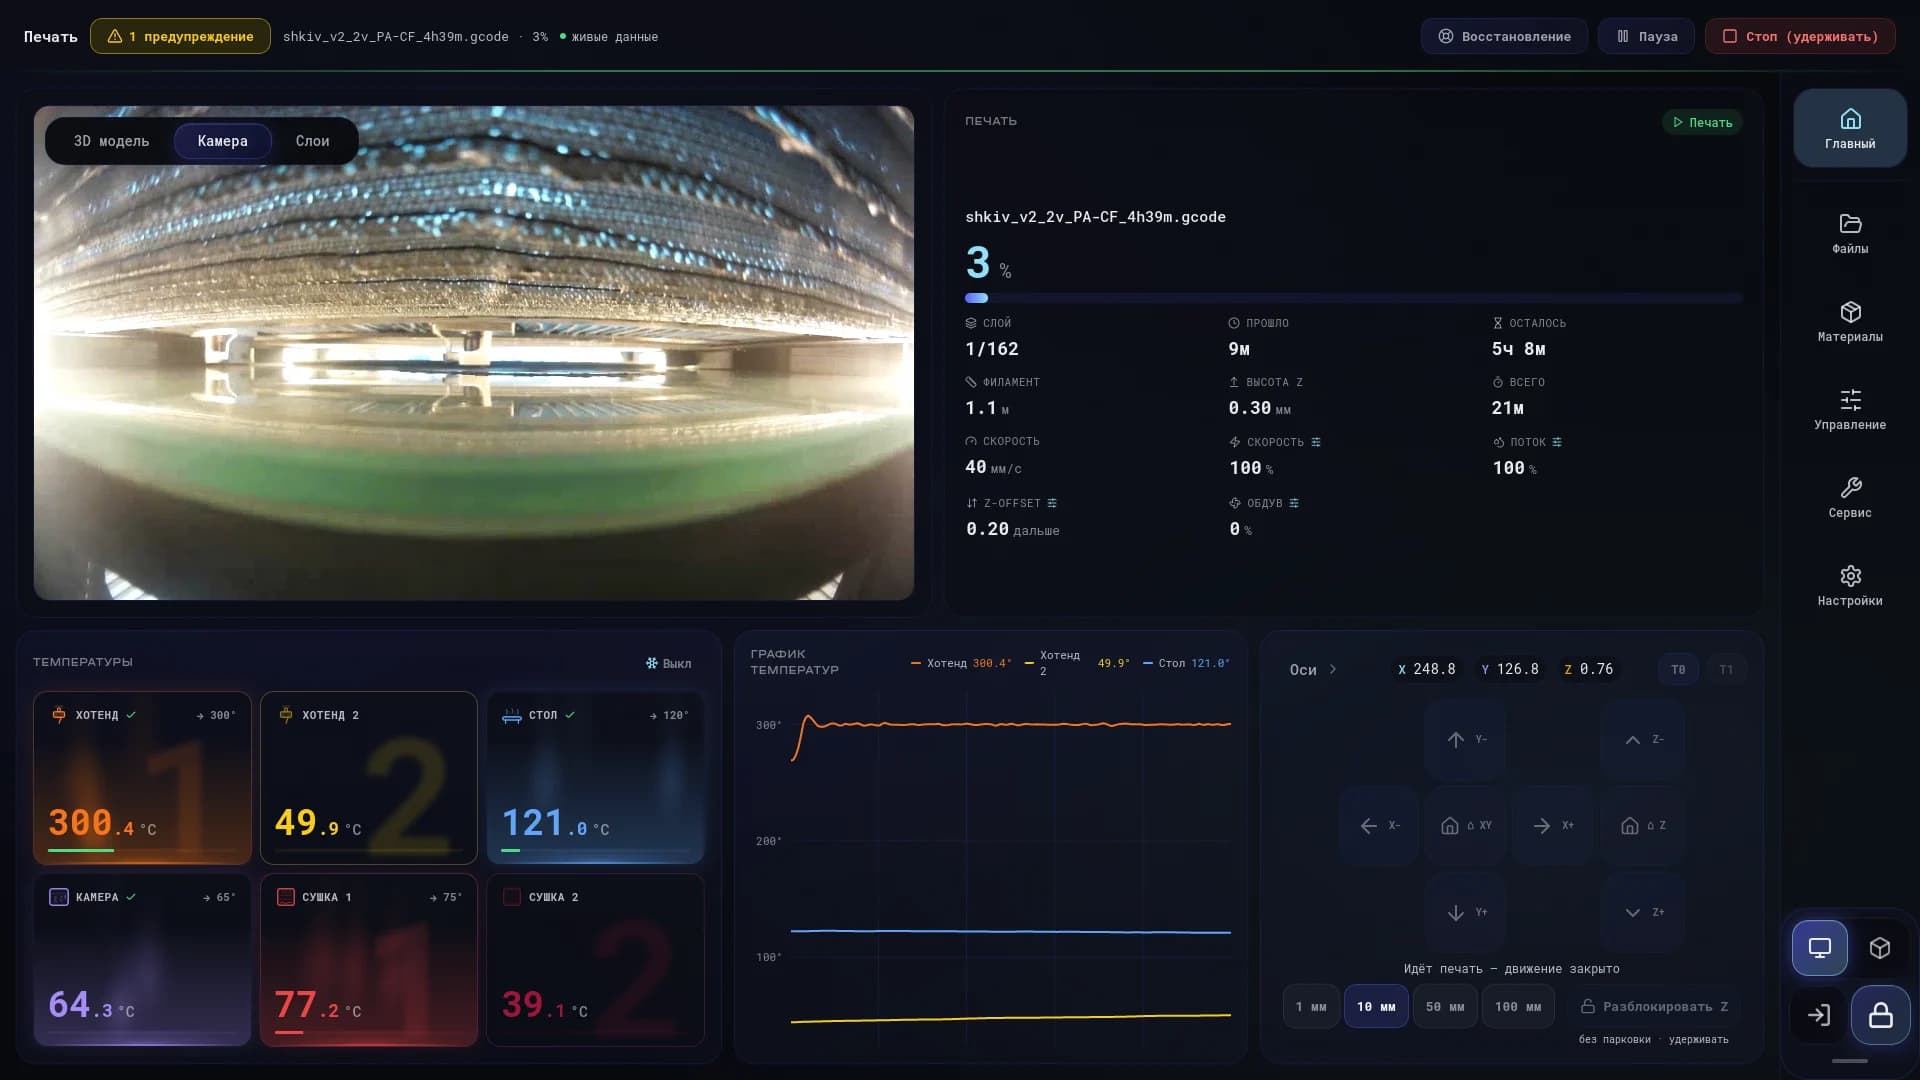Click the print progress bar
The height and width of the screenshot is (1080, 1920).
[x=1353, y=298]
